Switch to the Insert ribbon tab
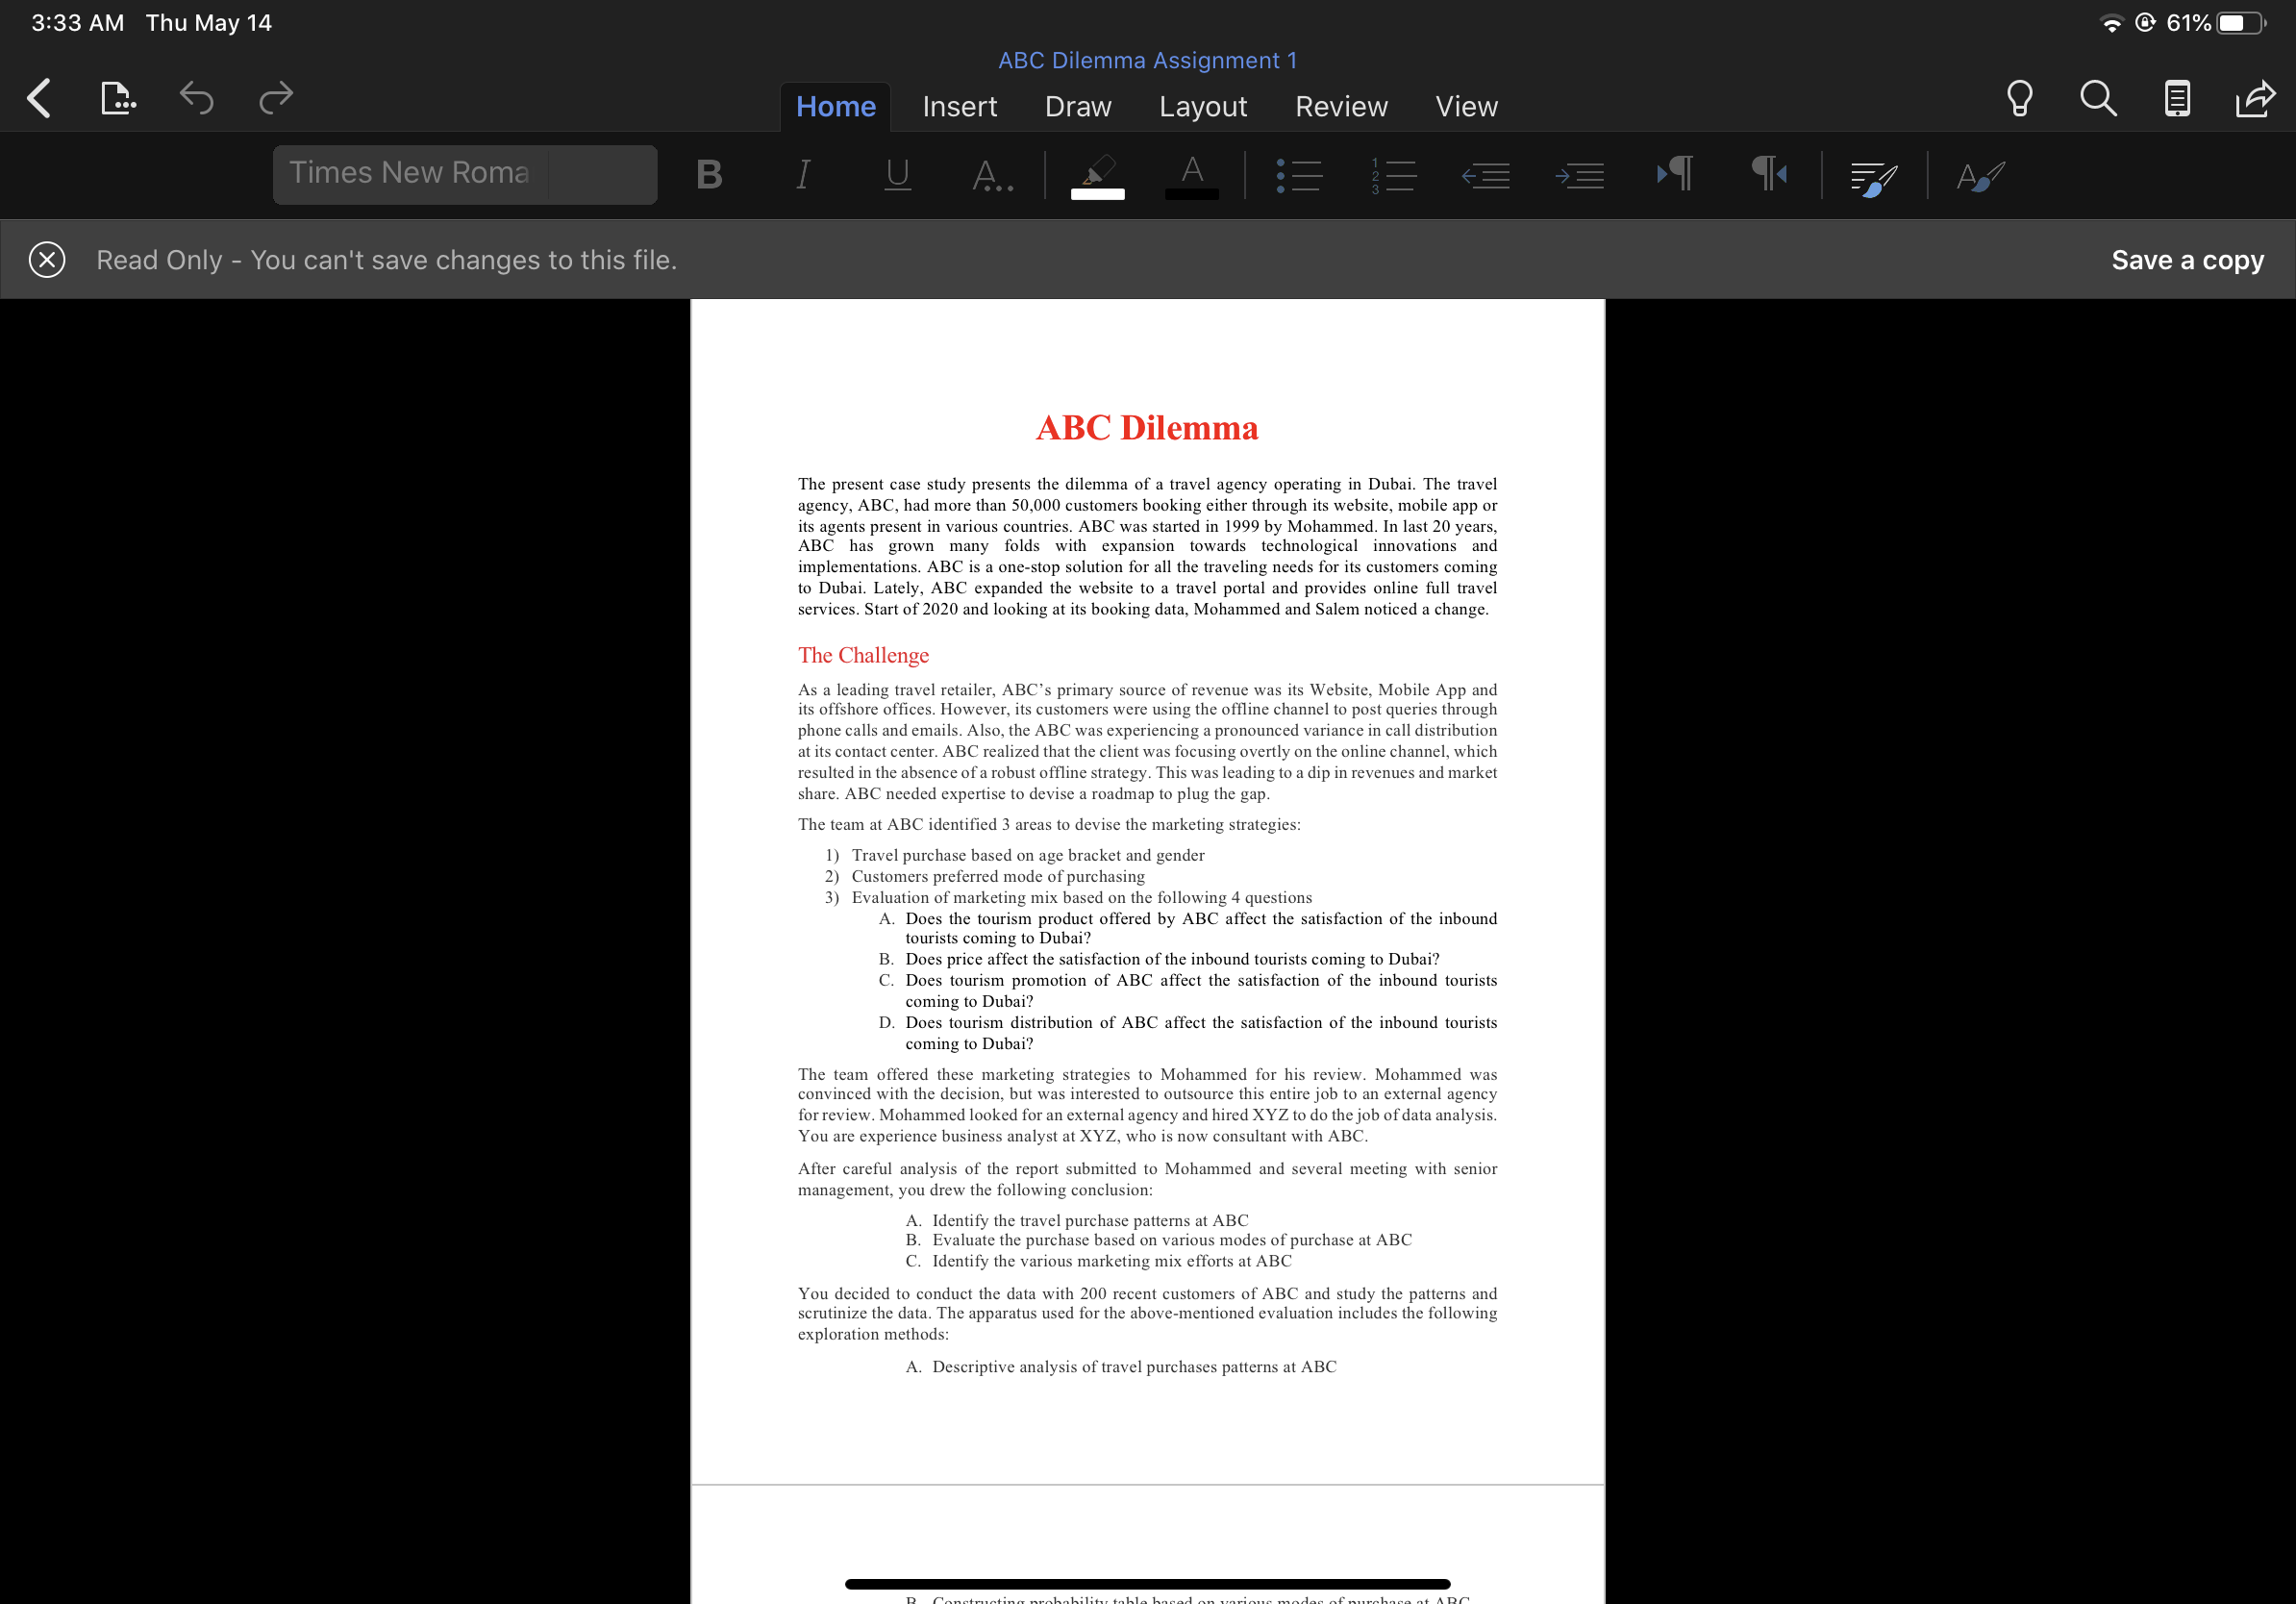Viewport: 2296px width, 1604px height. tap(959, 106)
